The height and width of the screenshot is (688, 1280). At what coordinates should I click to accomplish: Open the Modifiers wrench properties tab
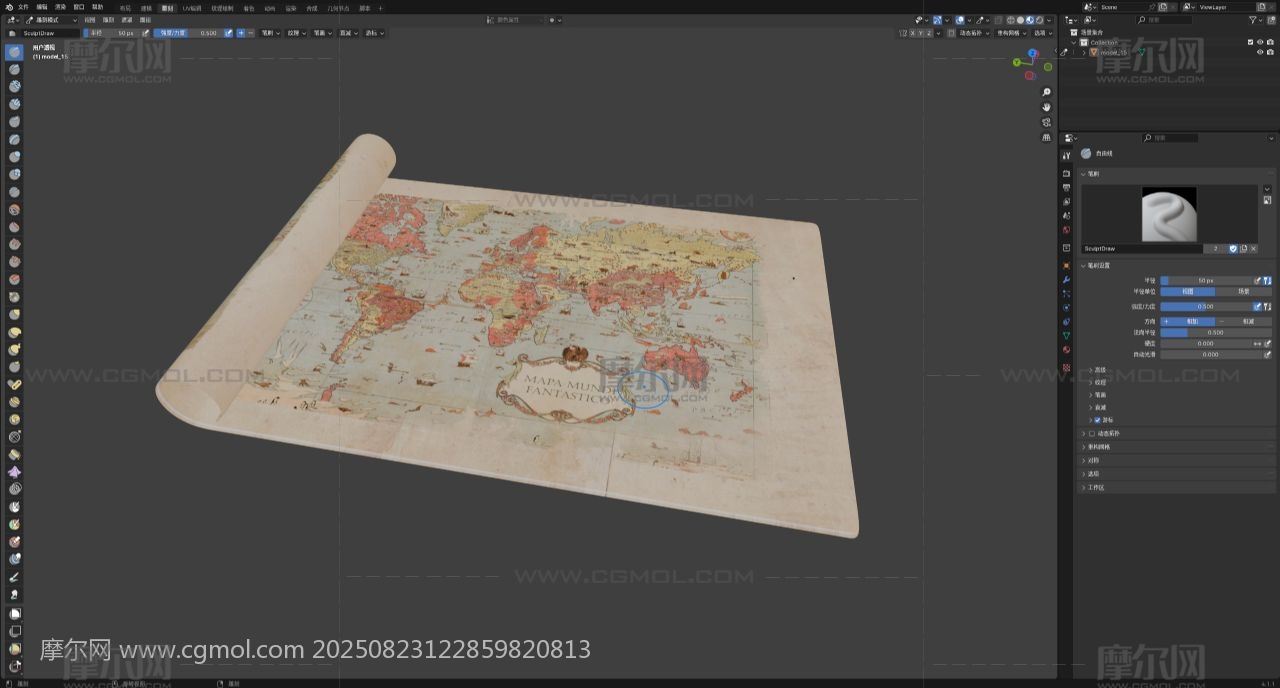pyautogui.click(x=1067, y=279)
